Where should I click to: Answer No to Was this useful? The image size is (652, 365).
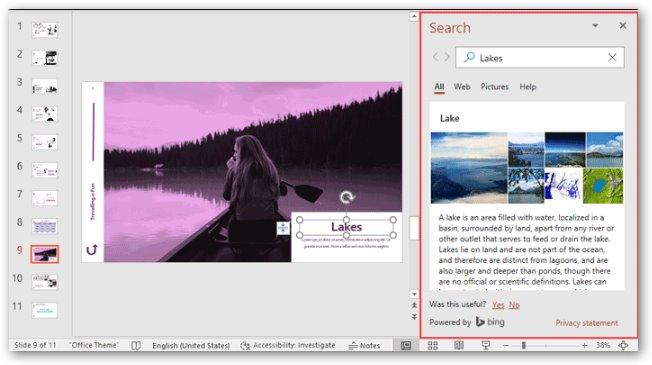coord(514,305)
